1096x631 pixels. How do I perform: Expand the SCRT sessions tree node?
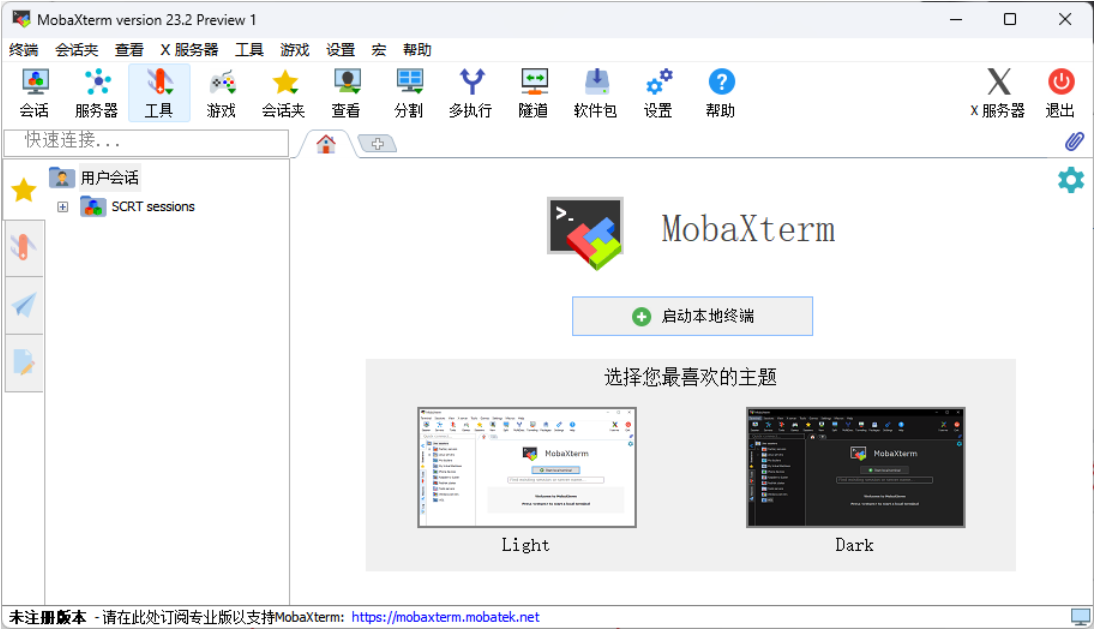point(63,207)
